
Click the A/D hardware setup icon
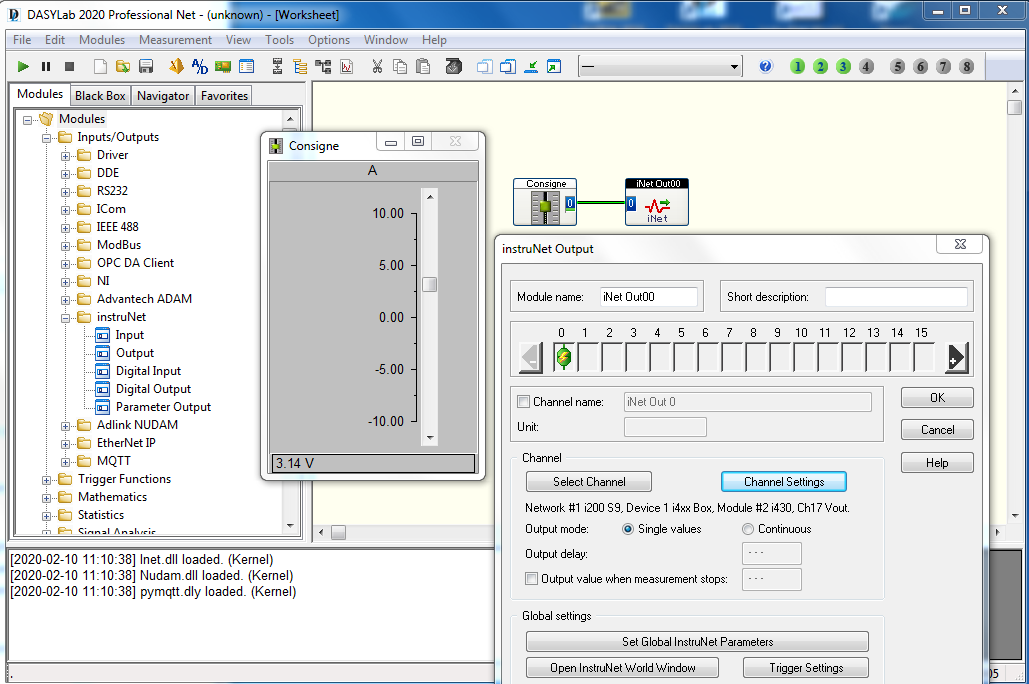click(200, 66)
